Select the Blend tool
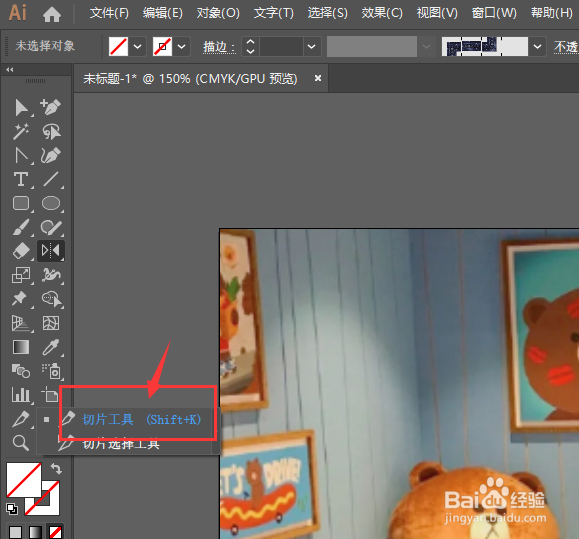Image resolution: width=579 pixels, height=539 pixels. click(x=21, y=371)
